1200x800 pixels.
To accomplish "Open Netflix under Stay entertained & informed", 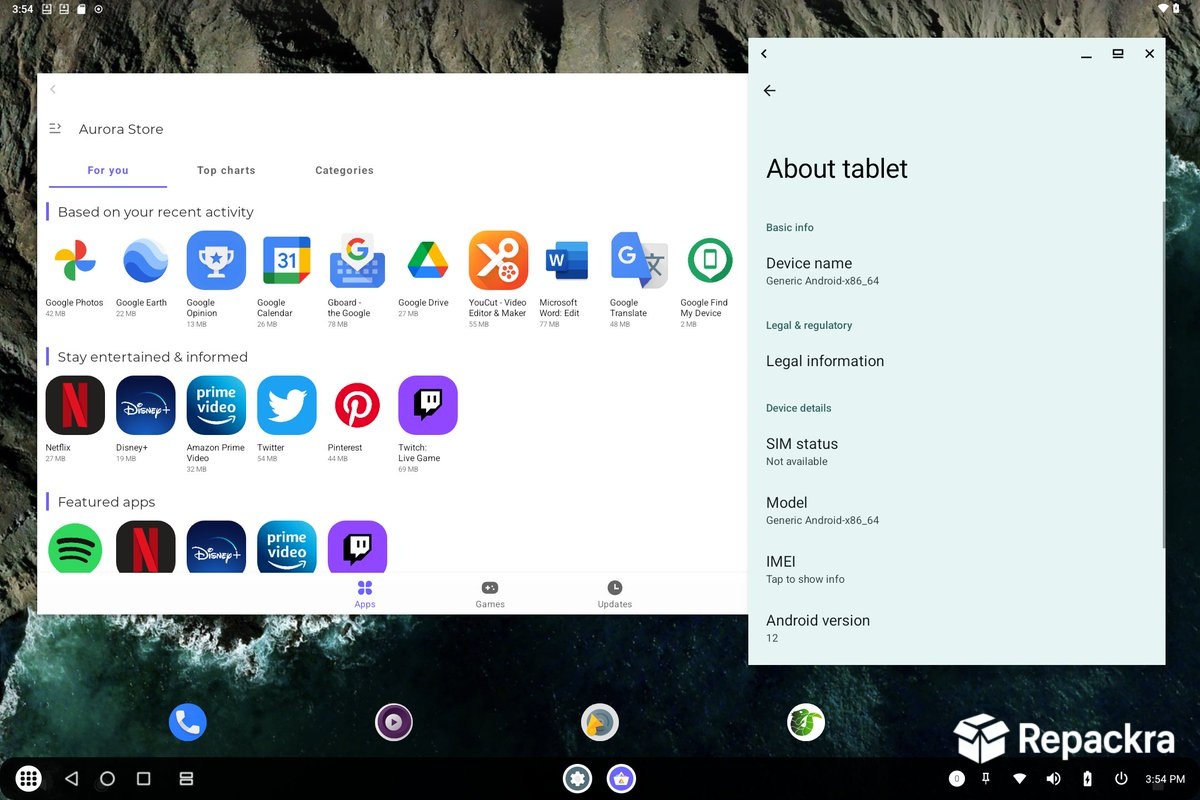I will coord(75,406).
